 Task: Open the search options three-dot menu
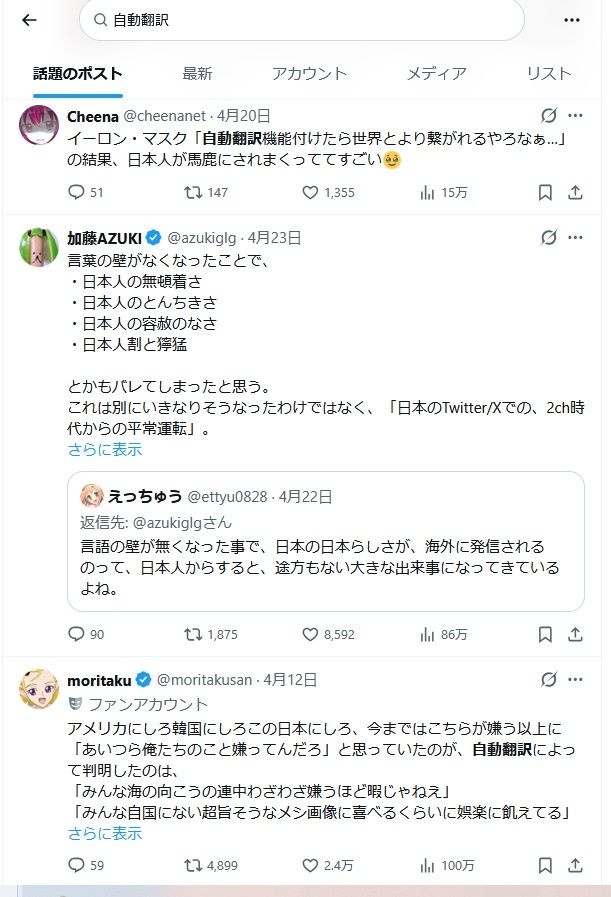(572, 20)
